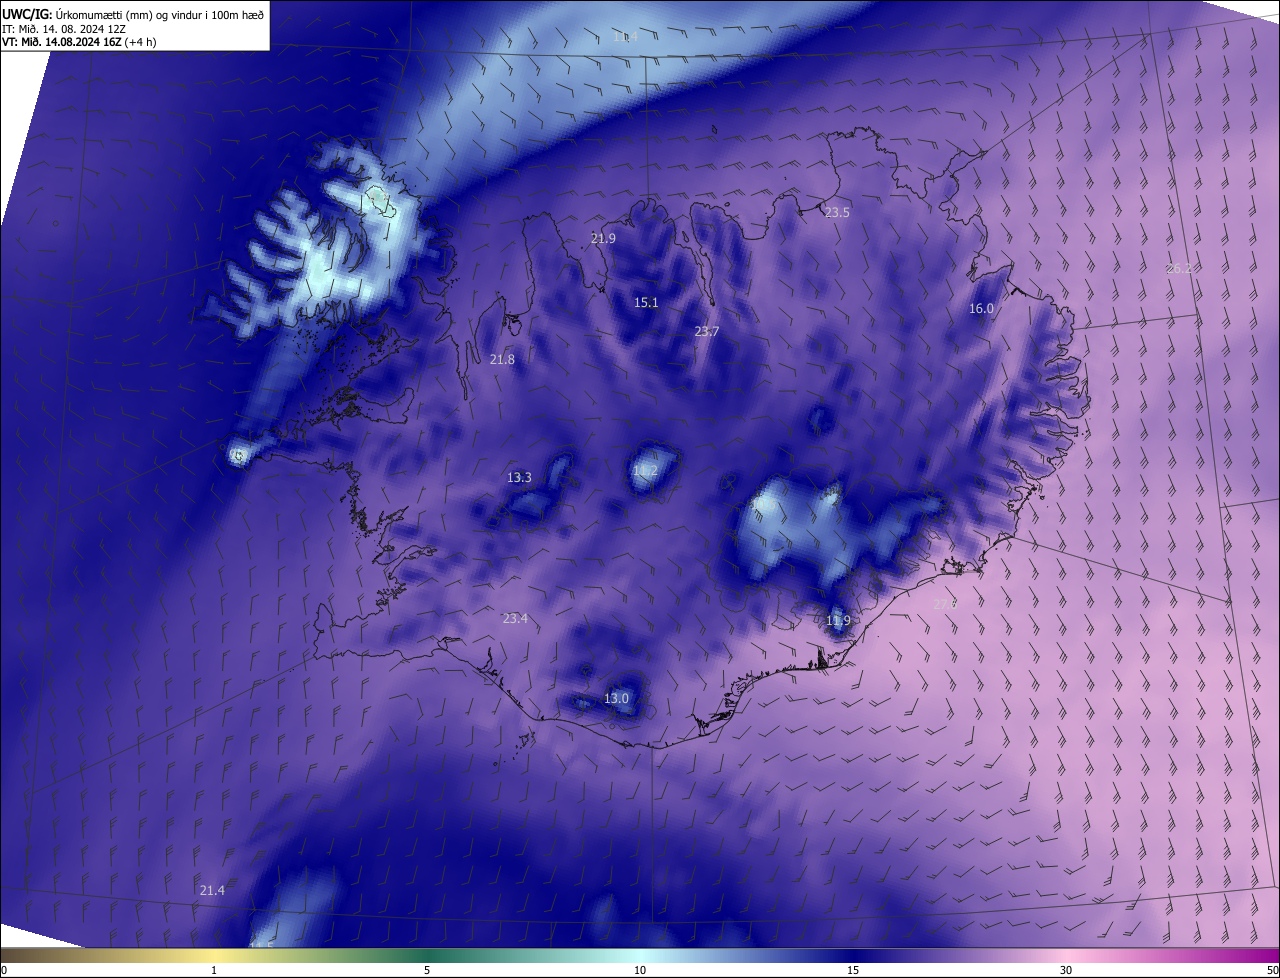This screenshot has width=1280, height=978.
Task: Click the 11.9 value label on the map
Action: click(838, 621)
